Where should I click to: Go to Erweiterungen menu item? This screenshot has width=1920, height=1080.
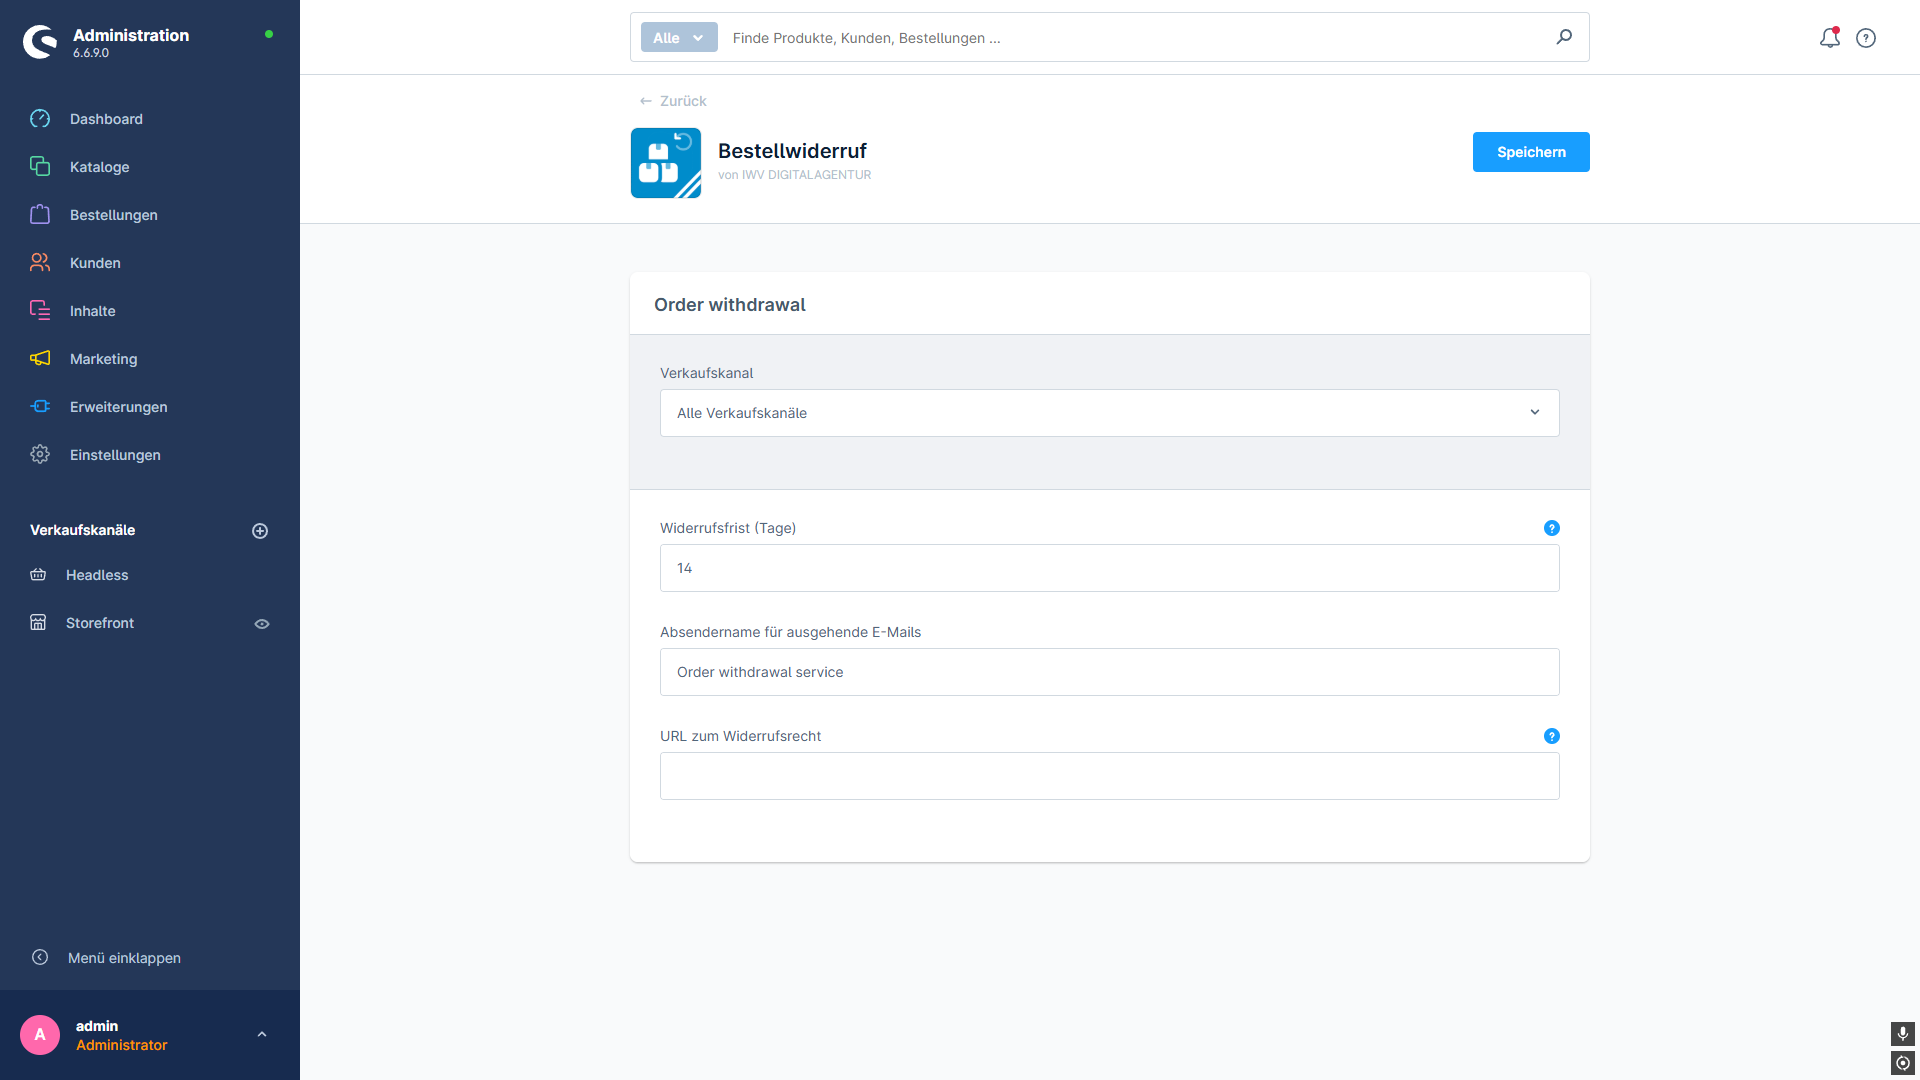pos(118,407)
